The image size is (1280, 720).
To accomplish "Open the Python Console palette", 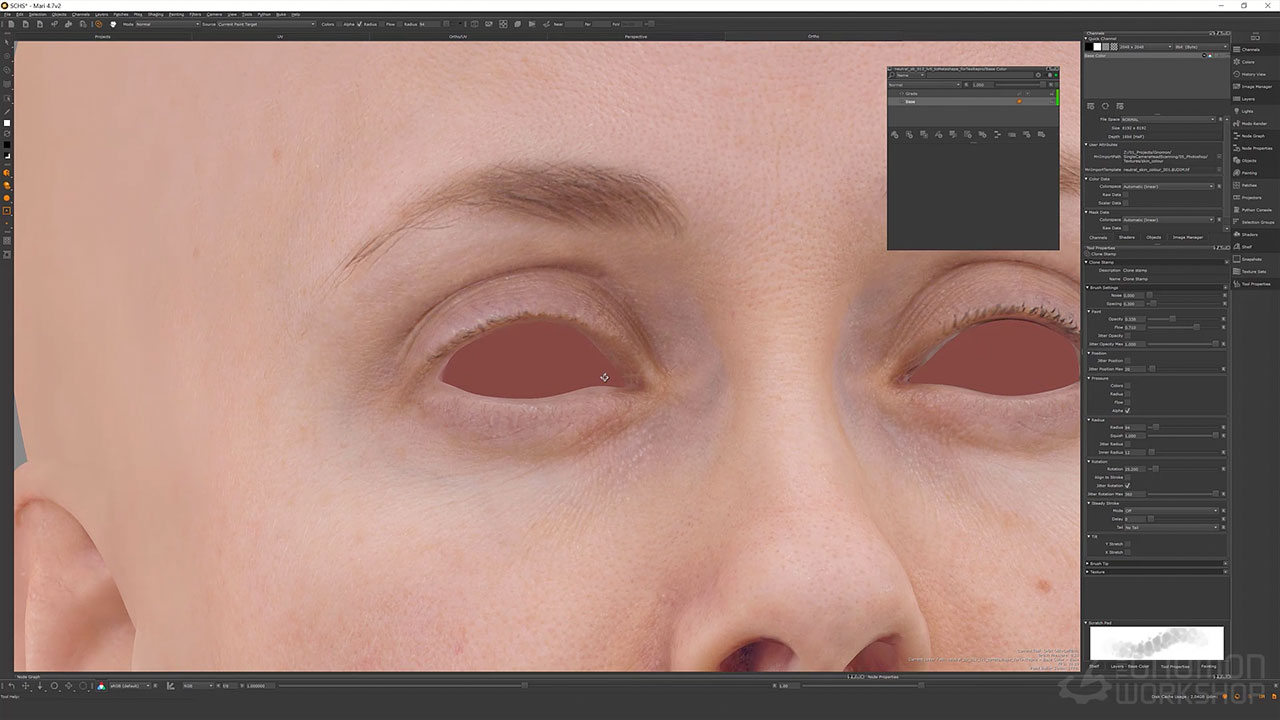I will tap(1256, 210).
